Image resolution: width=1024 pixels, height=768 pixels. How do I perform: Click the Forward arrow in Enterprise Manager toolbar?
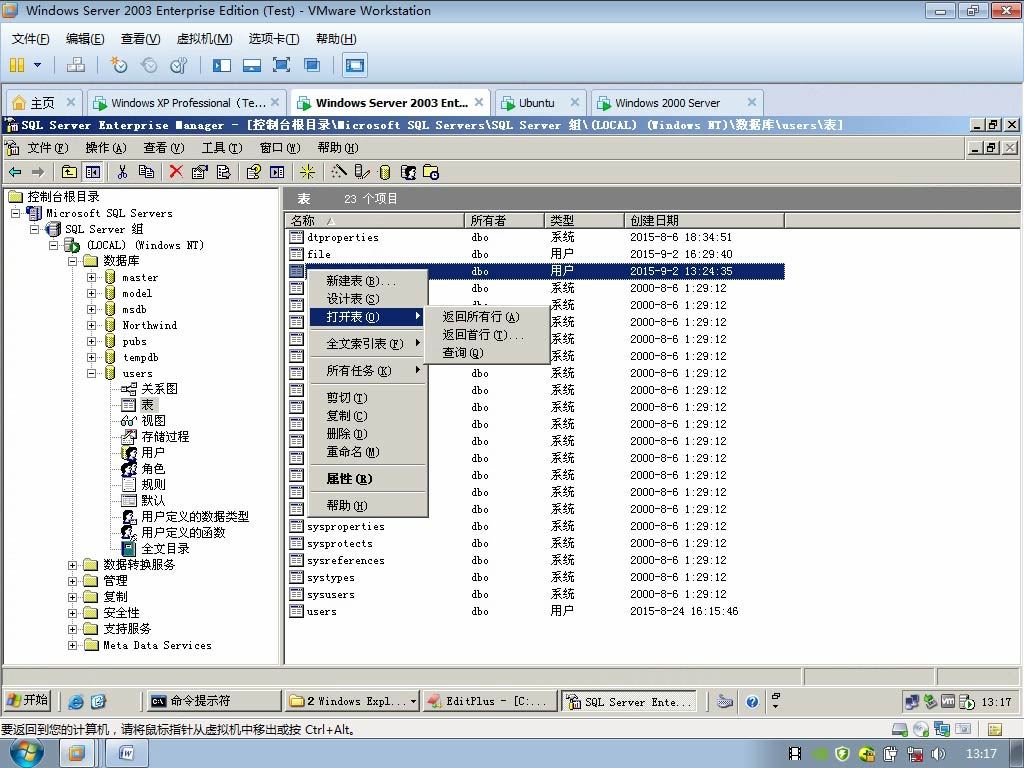(38, 172)
